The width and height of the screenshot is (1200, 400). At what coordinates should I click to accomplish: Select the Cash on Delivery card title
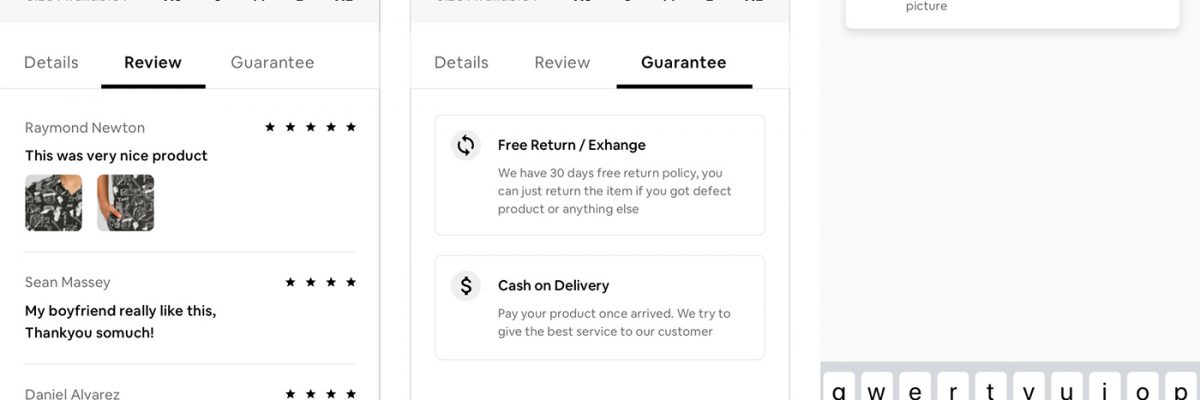point(553,286)
